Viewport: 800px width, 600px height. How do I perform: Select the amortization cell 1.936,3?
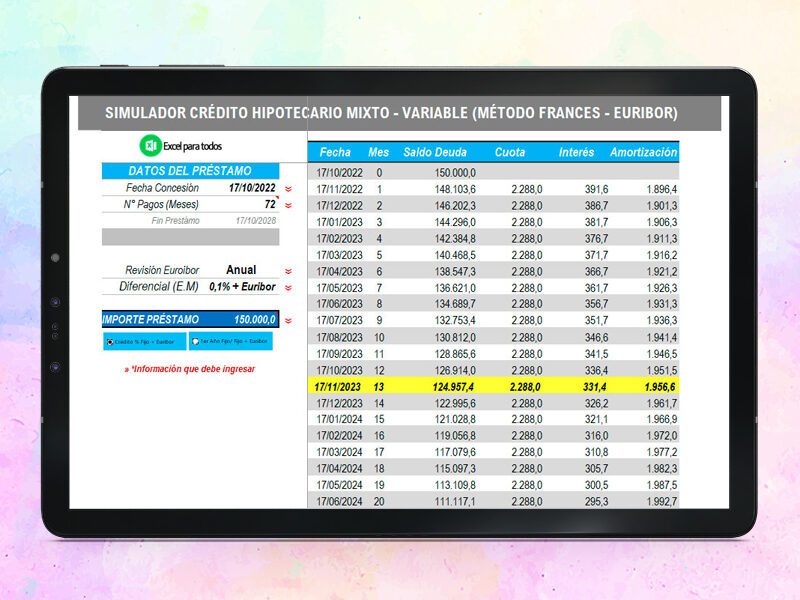point(662,320)
